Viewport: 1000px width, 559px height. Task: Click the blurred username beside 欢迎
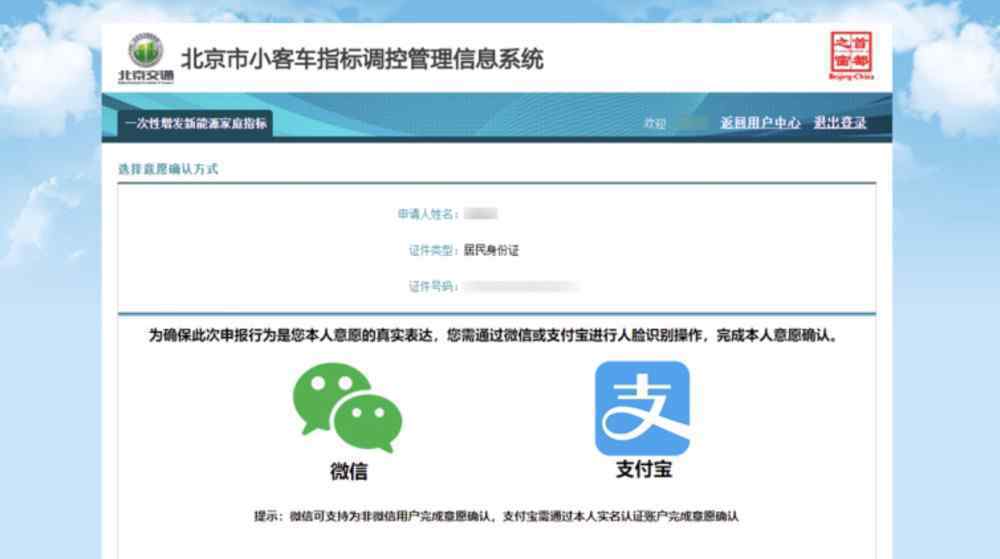point(691,123)
